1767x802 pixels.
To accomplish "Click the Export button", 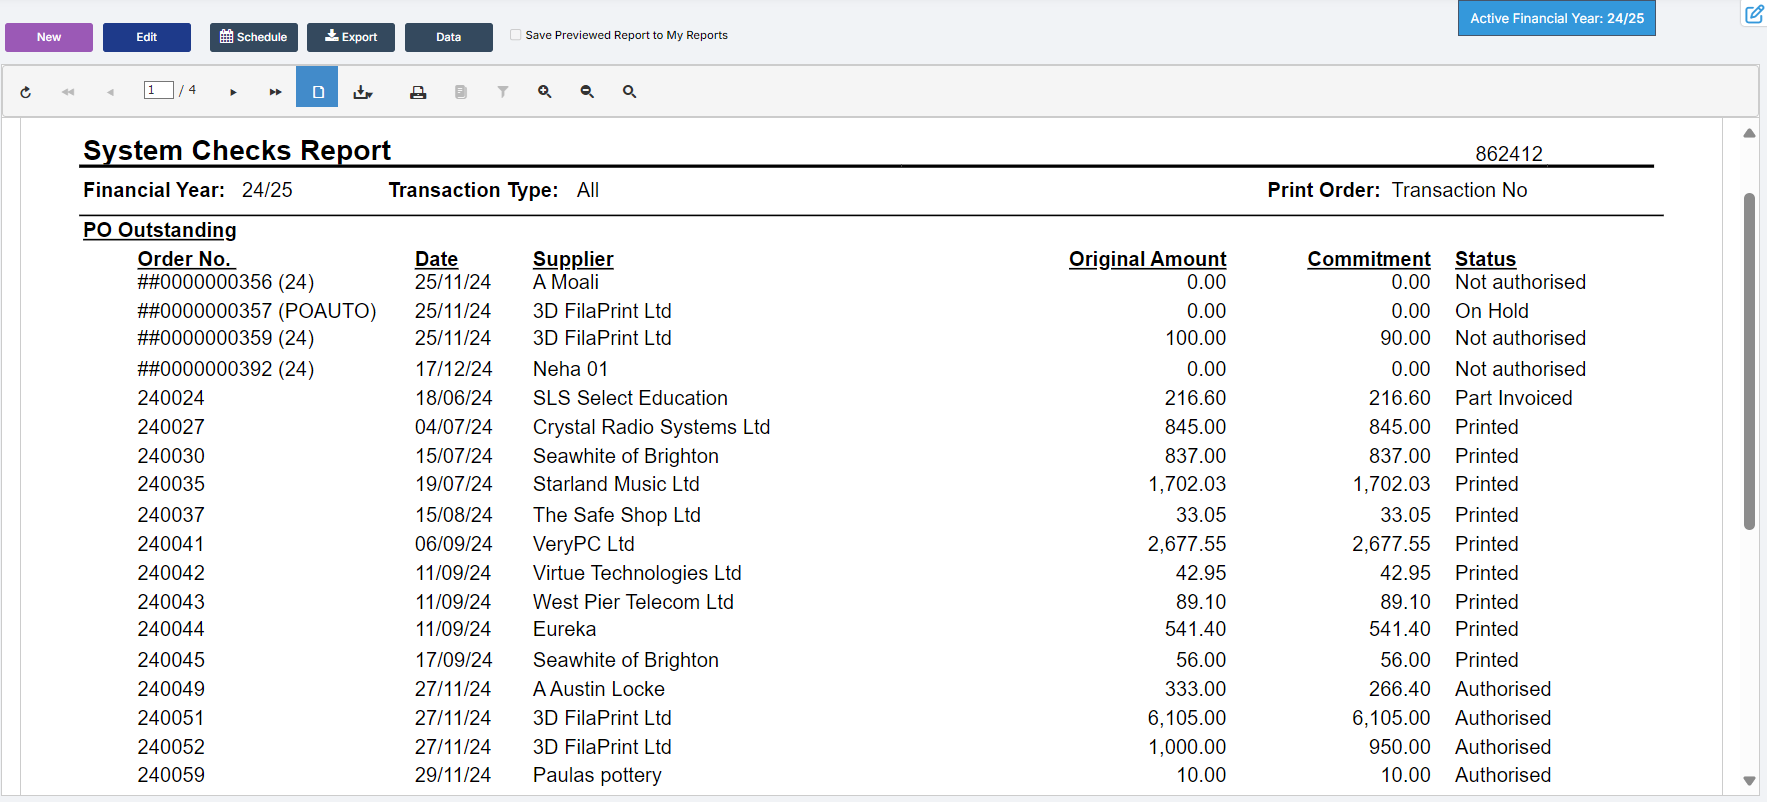I will point(351,37).
